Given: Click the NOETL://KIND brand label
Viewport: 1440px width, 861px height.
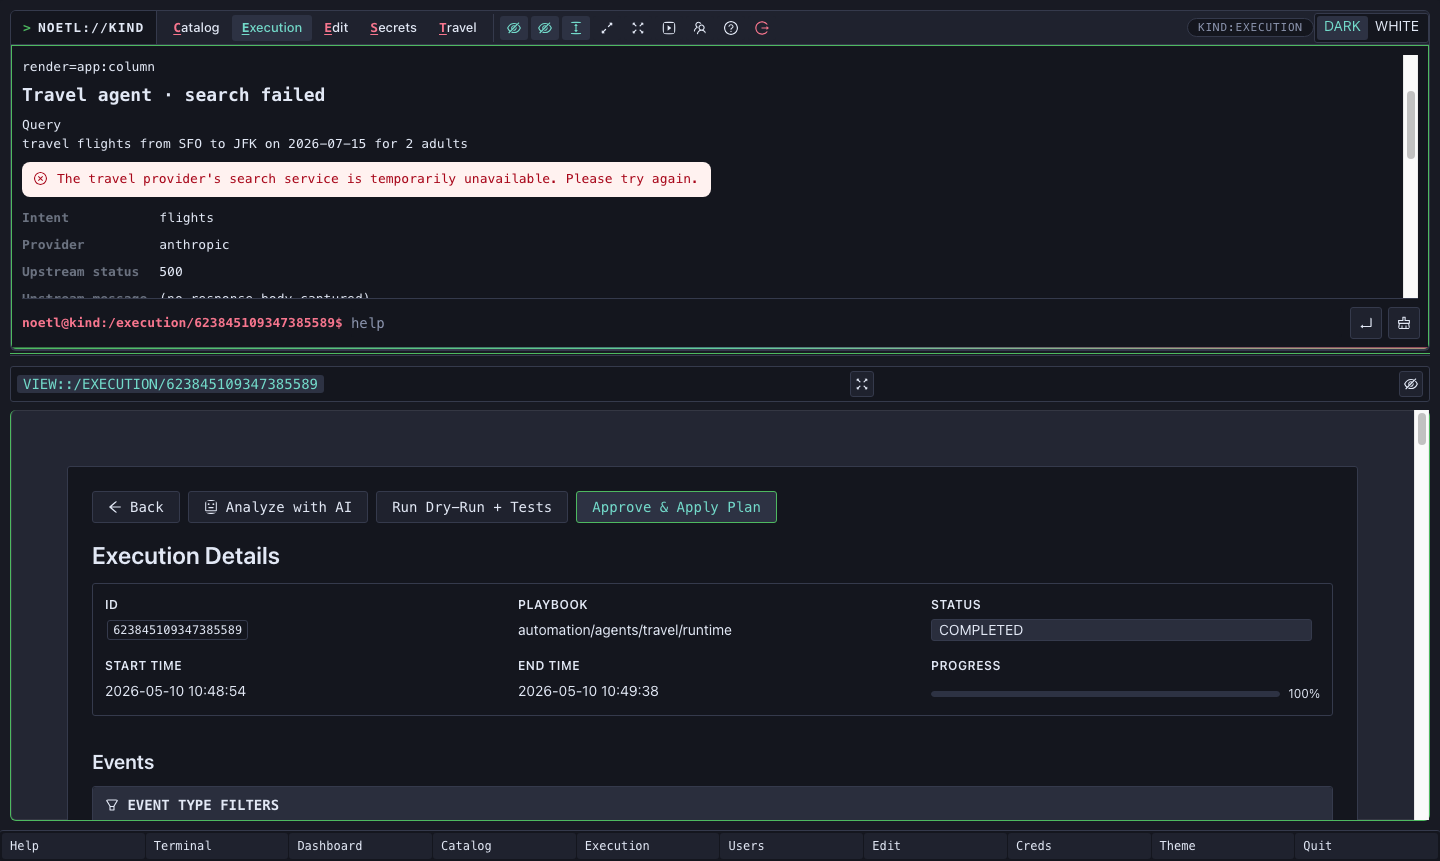Looking at the screenshot, I should pyautogui.click(x=83, y=28).
